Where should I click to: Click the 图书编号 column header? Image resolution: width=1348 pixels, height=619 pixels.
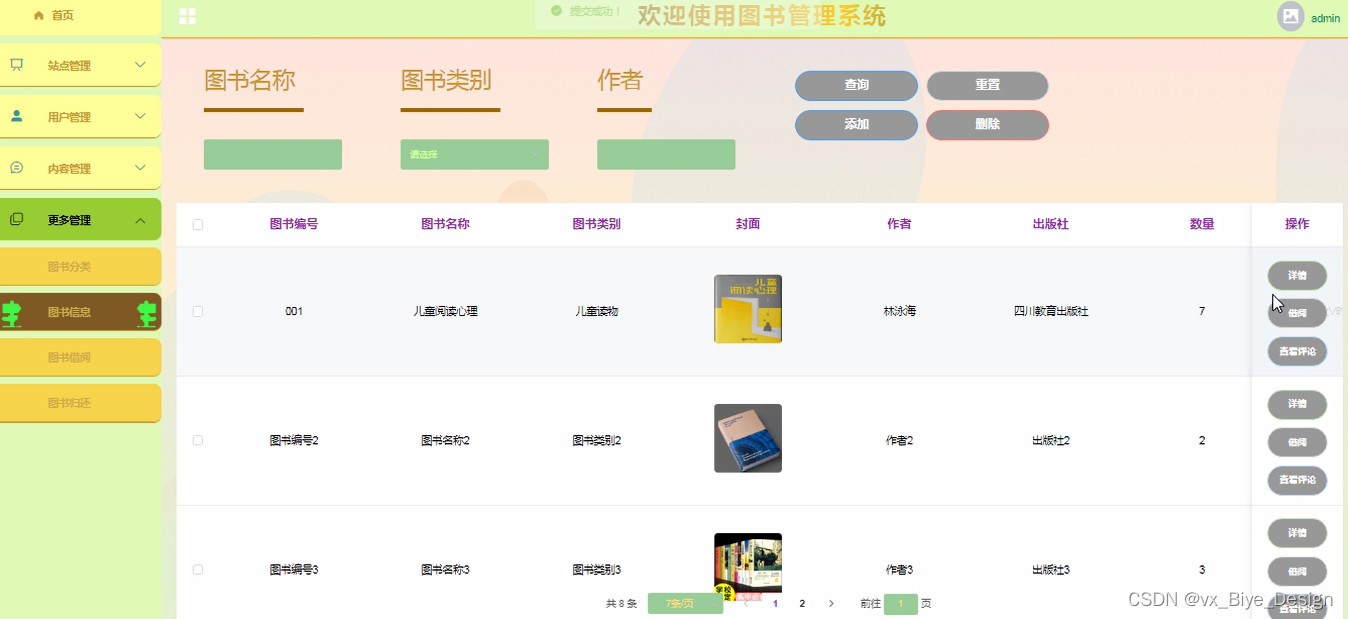pyautogui.click(x=294, y=224)
